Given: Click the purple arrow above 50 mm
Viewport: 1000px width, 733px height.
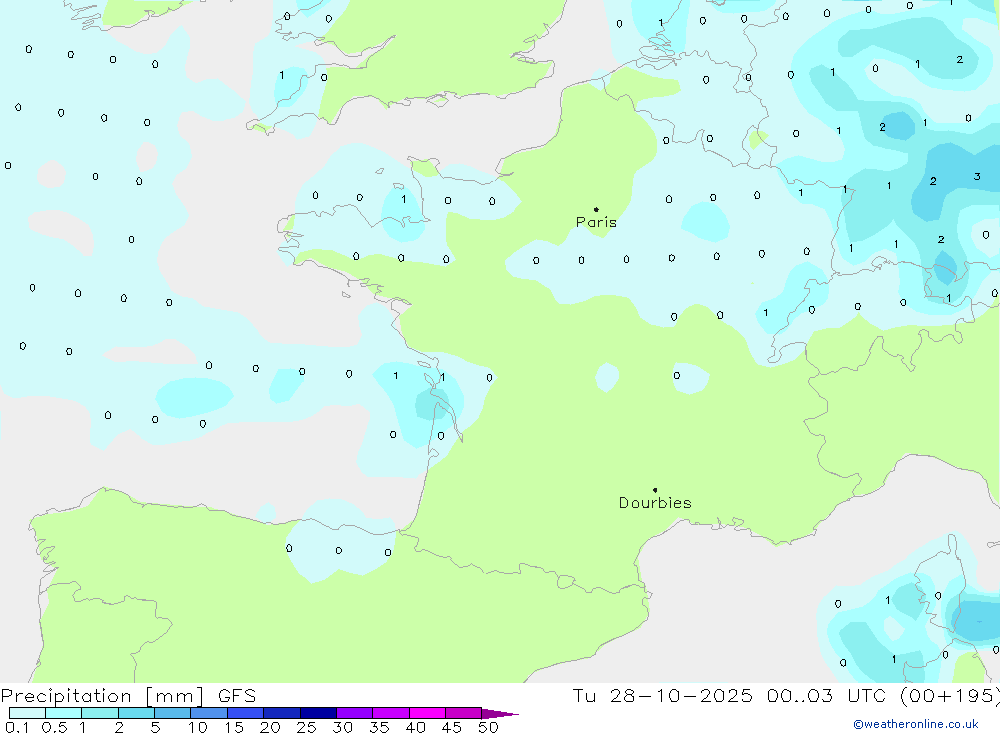Looking at the screenshot, I should tap(500, 714).
